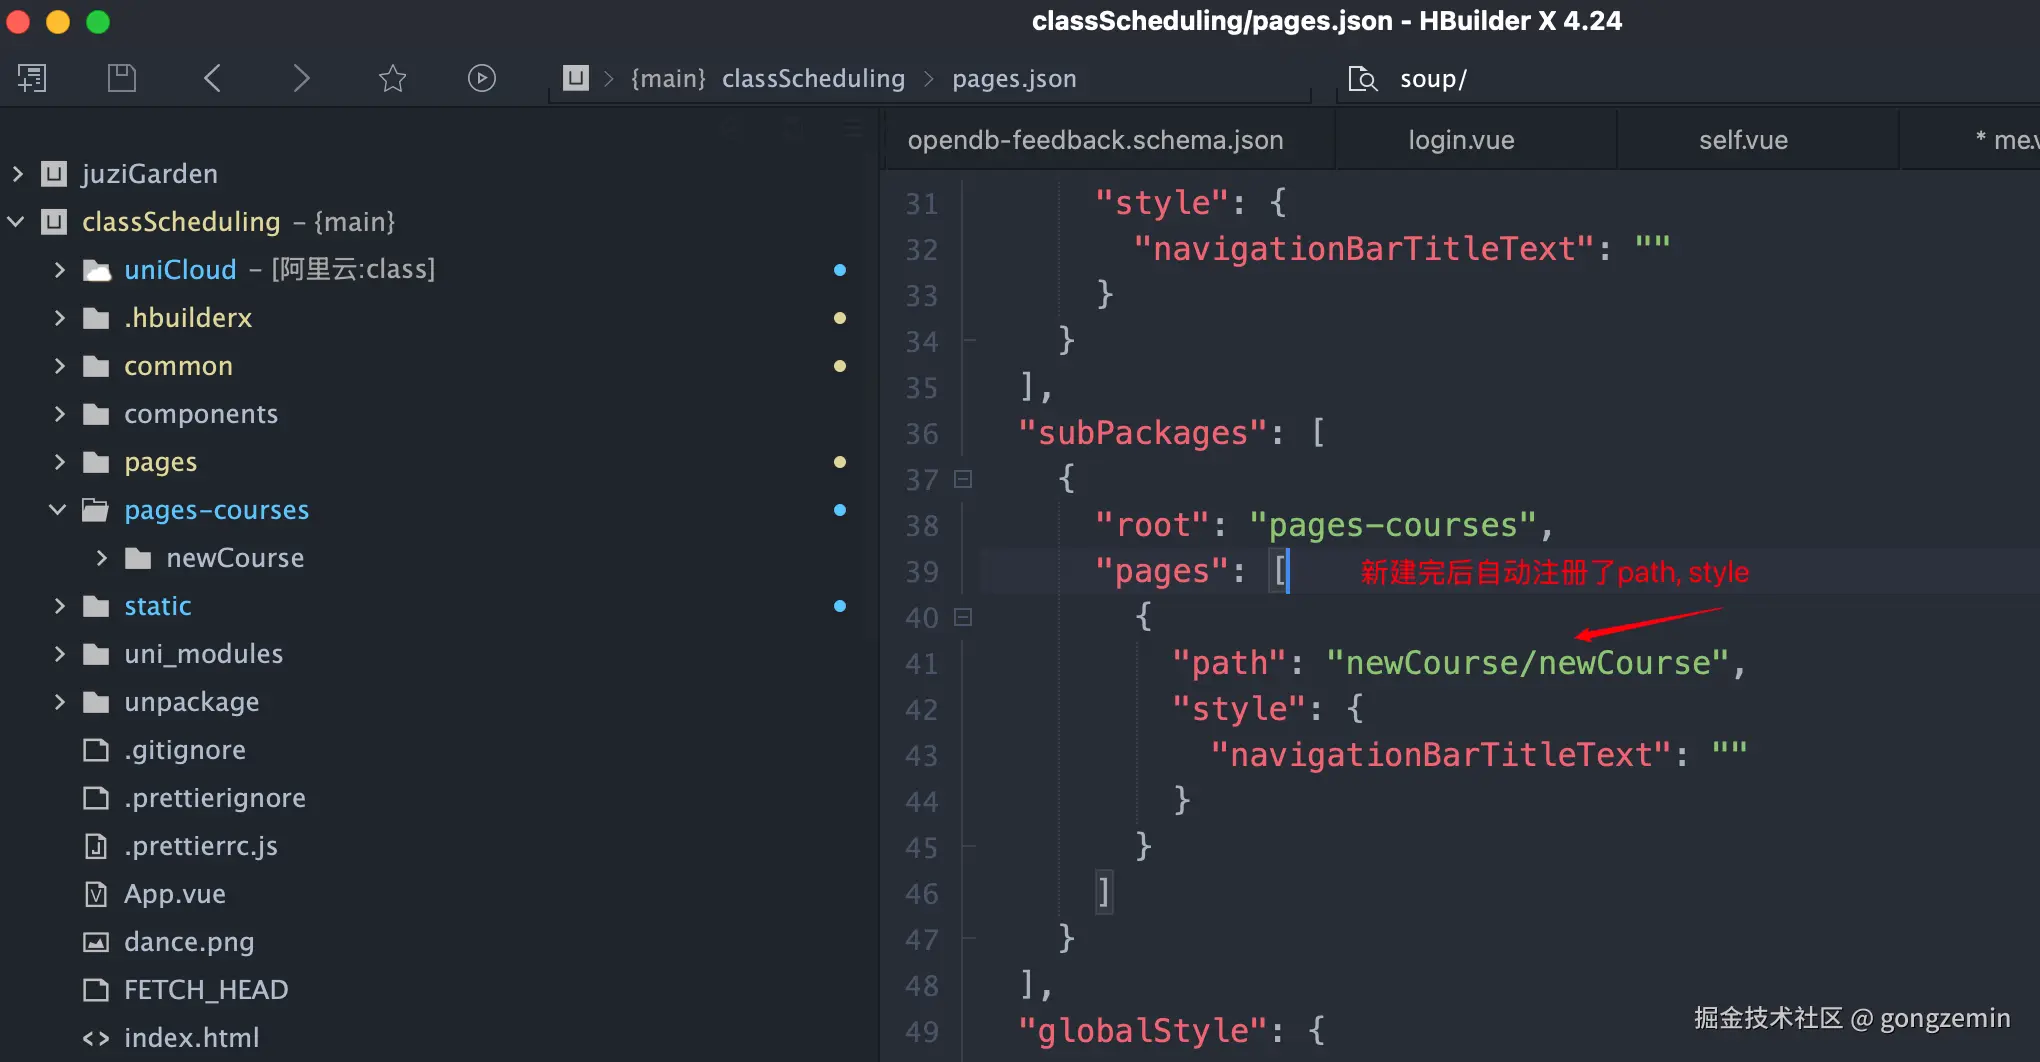Click the App.vue file icon

96,894
